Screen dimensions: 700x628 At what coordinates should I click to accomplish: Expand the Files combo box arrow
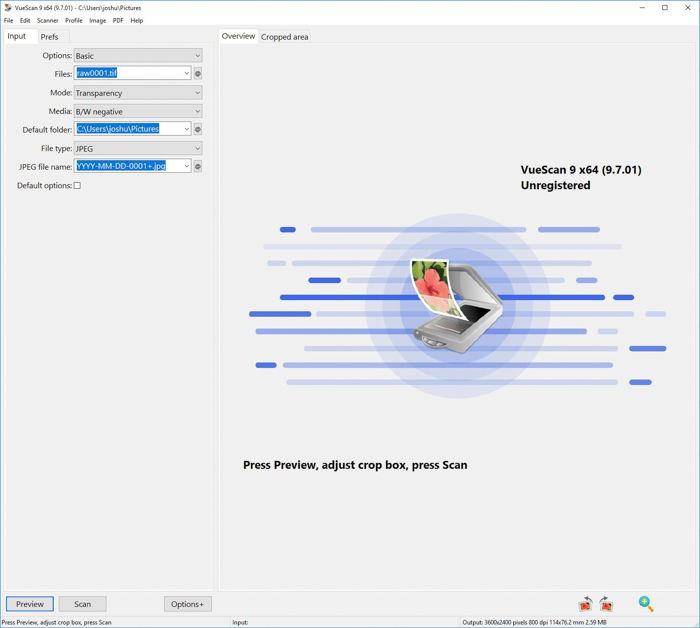click(x=187, y=73)
